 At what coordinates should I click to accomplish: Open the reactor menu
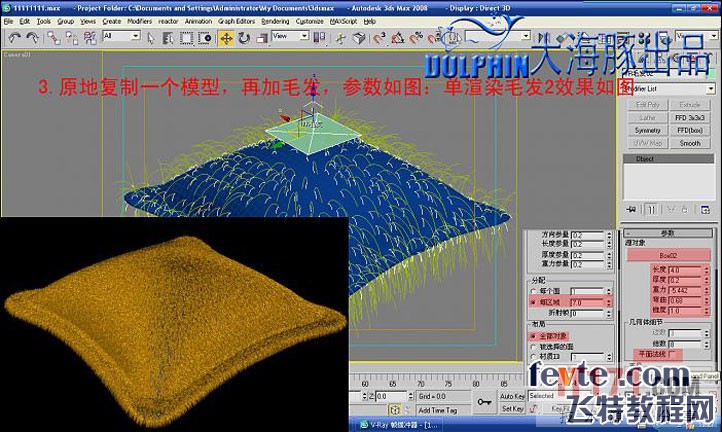click(x=168, y=21)
